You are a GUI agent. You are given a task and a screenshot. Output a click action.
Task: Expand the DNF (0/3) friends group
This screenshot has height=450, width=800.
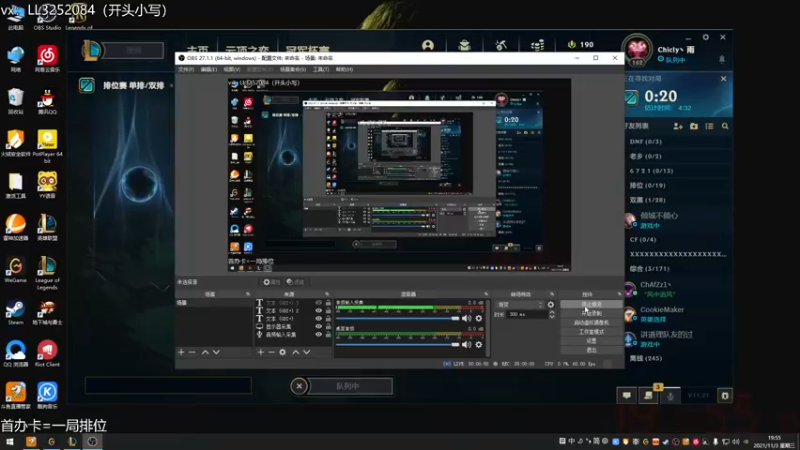click(645, 141)
